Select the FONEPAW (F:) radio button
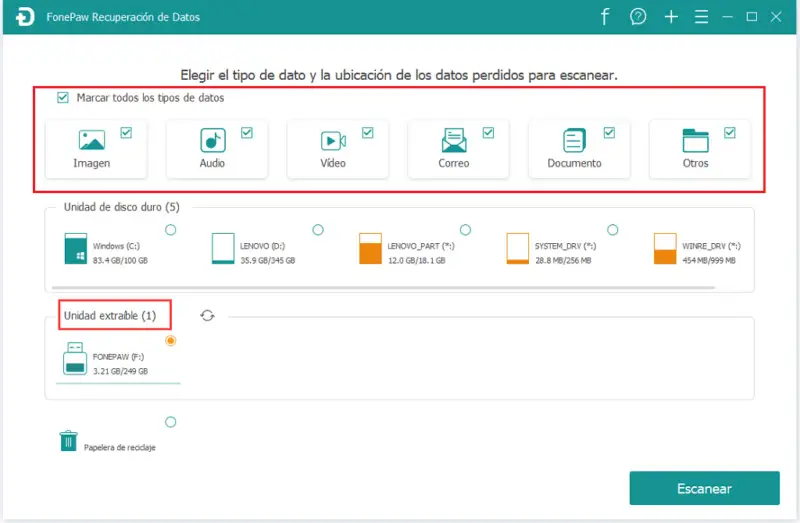 pos(171,340)
